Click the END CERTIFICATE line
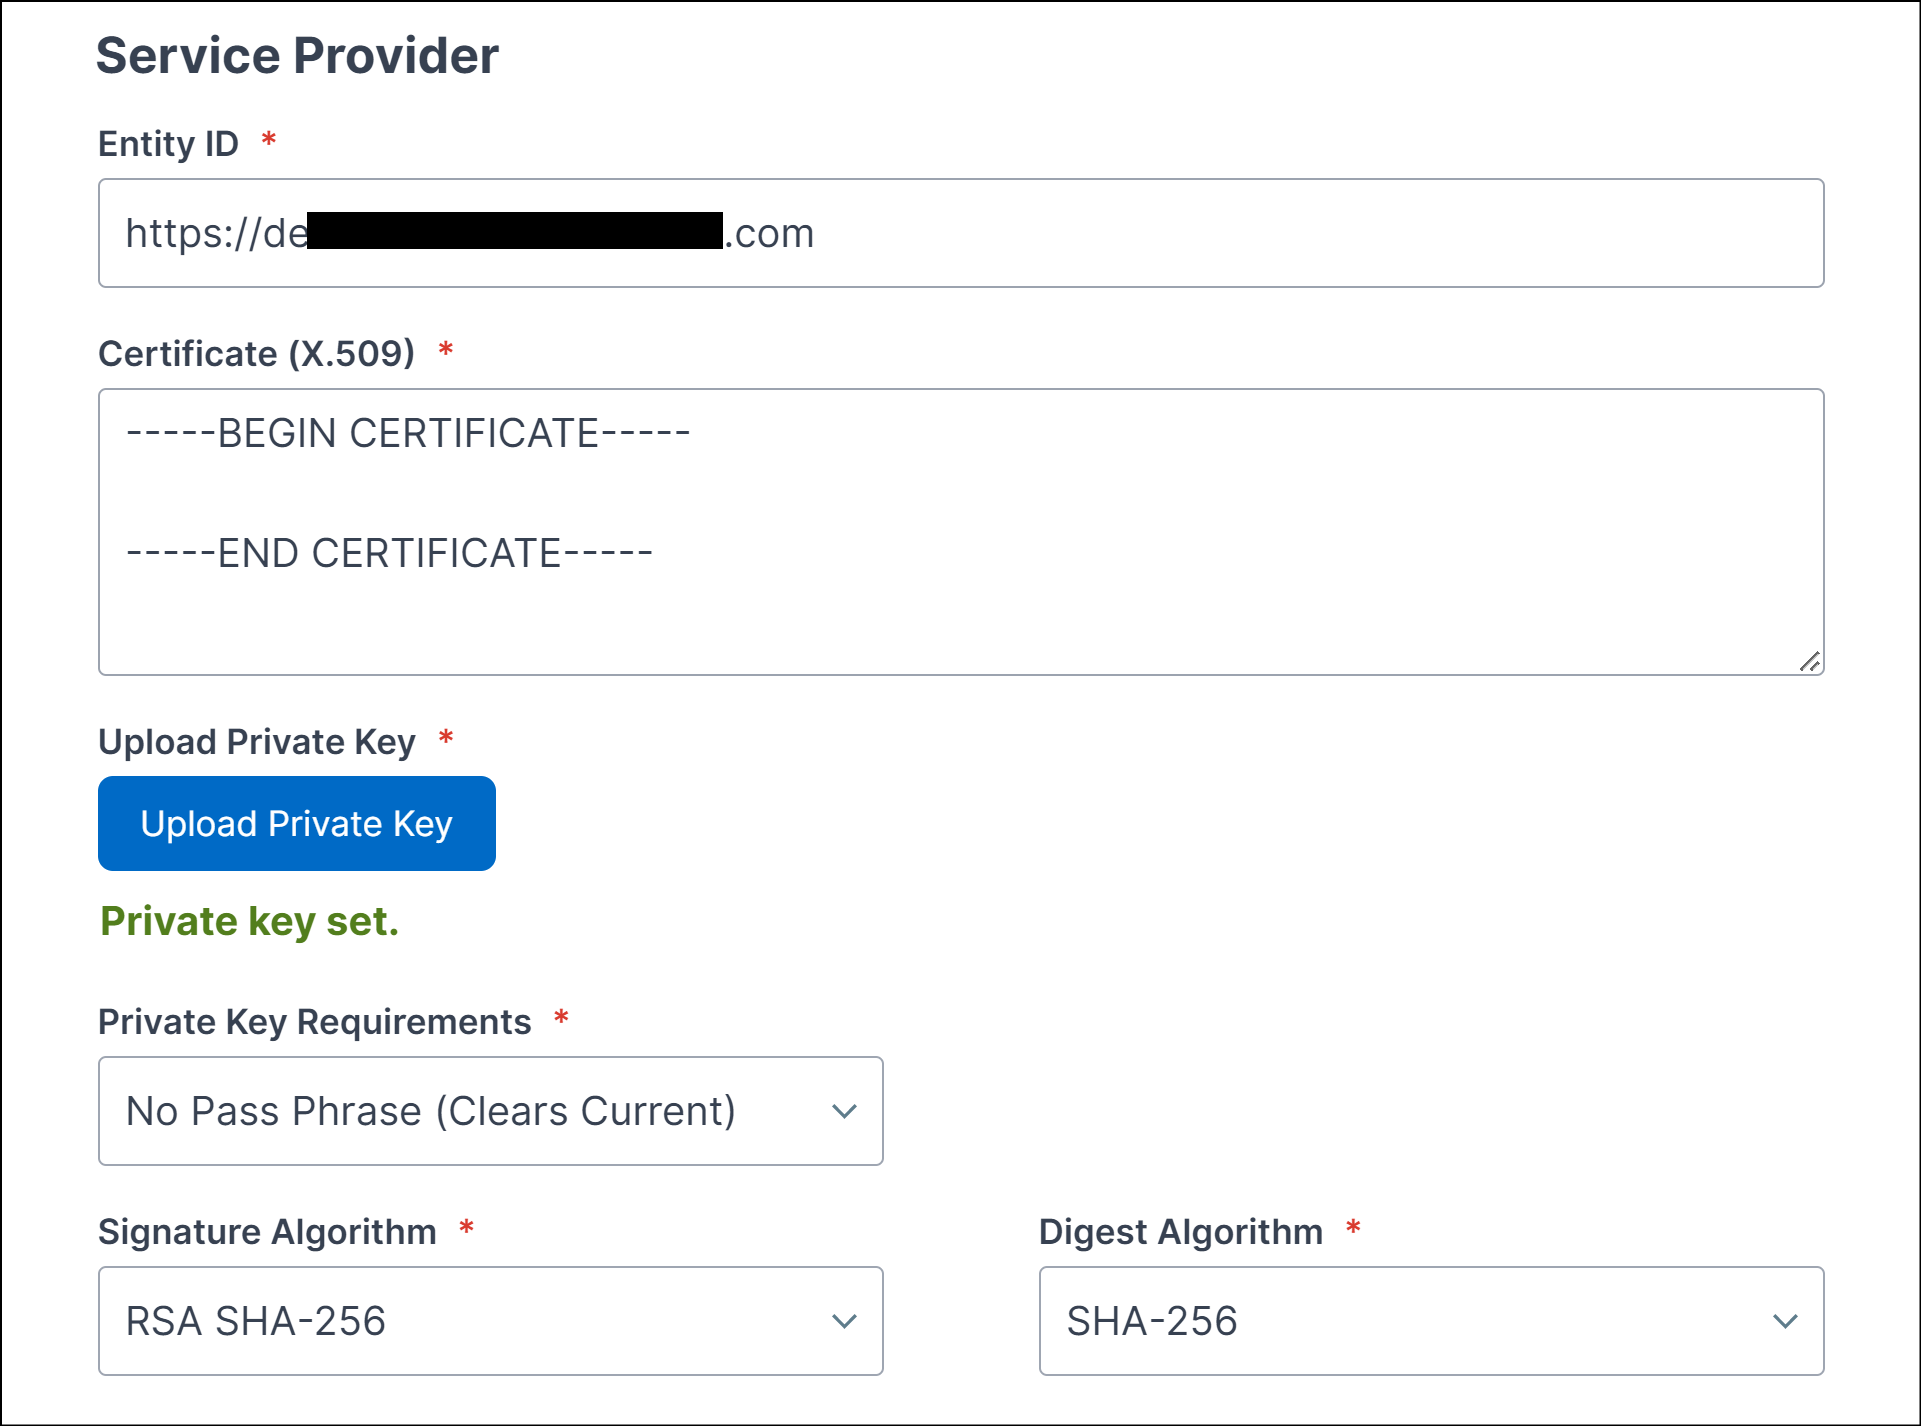This screenshot has width=1921, height=1426. (389, 553)
